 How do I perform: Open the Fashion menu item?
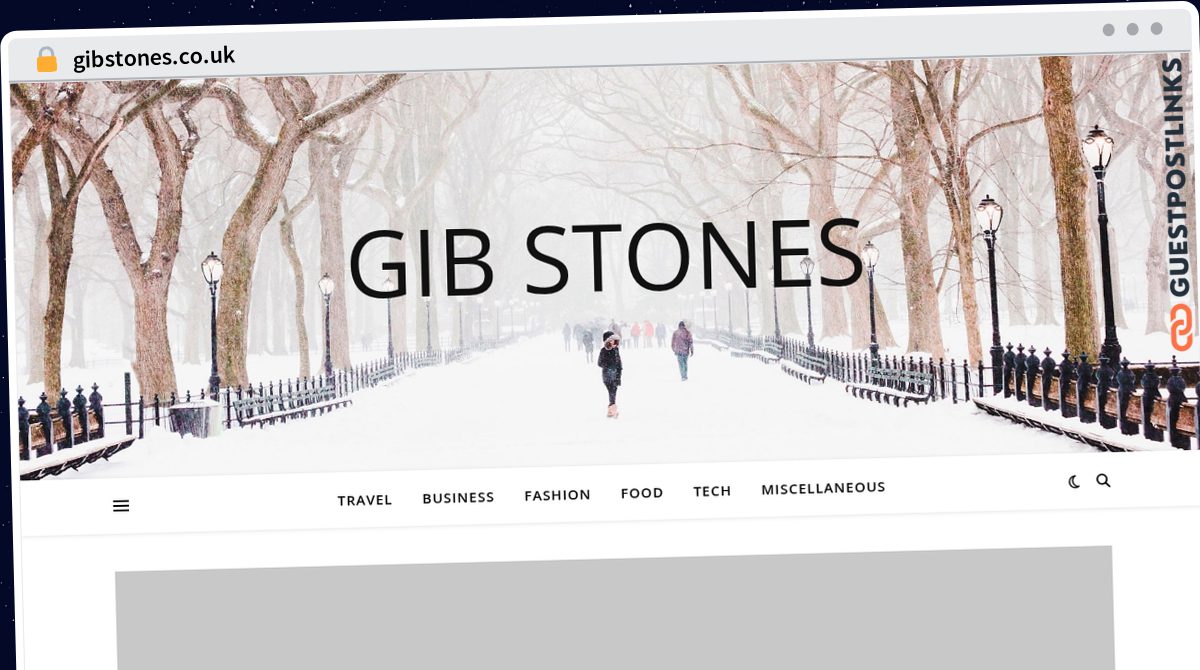pyautogui.click(x=557, y=495)
